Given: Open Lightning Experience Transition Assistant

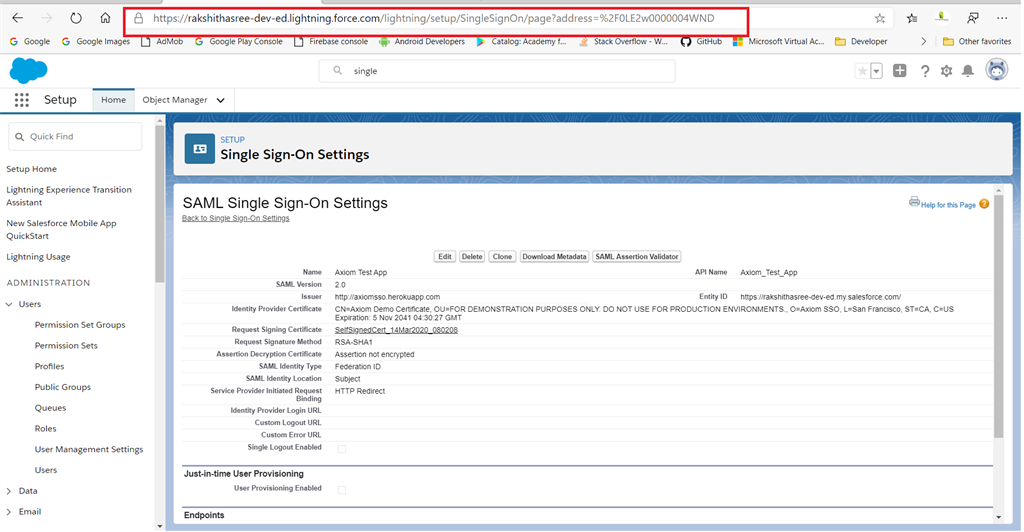Looking at the screenshot, I should point(69,196).
